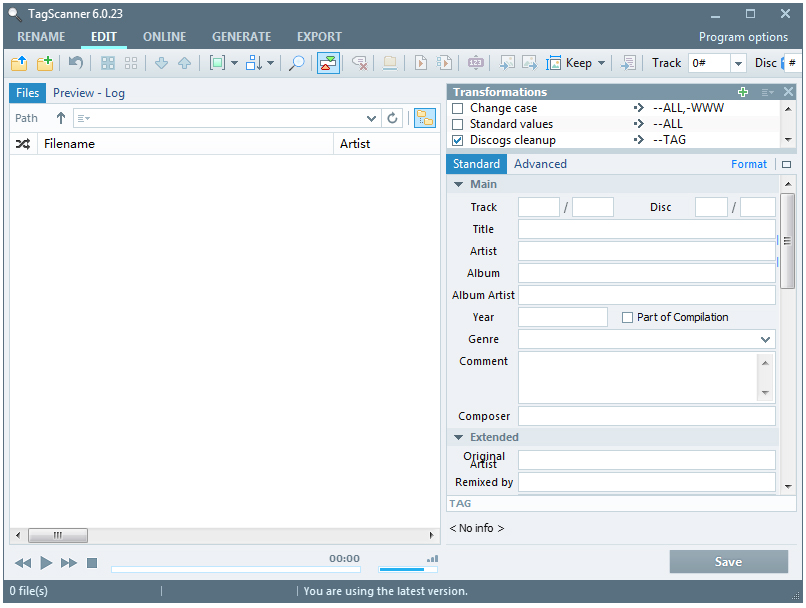Click the tan folder cover icon

point(390,63)
